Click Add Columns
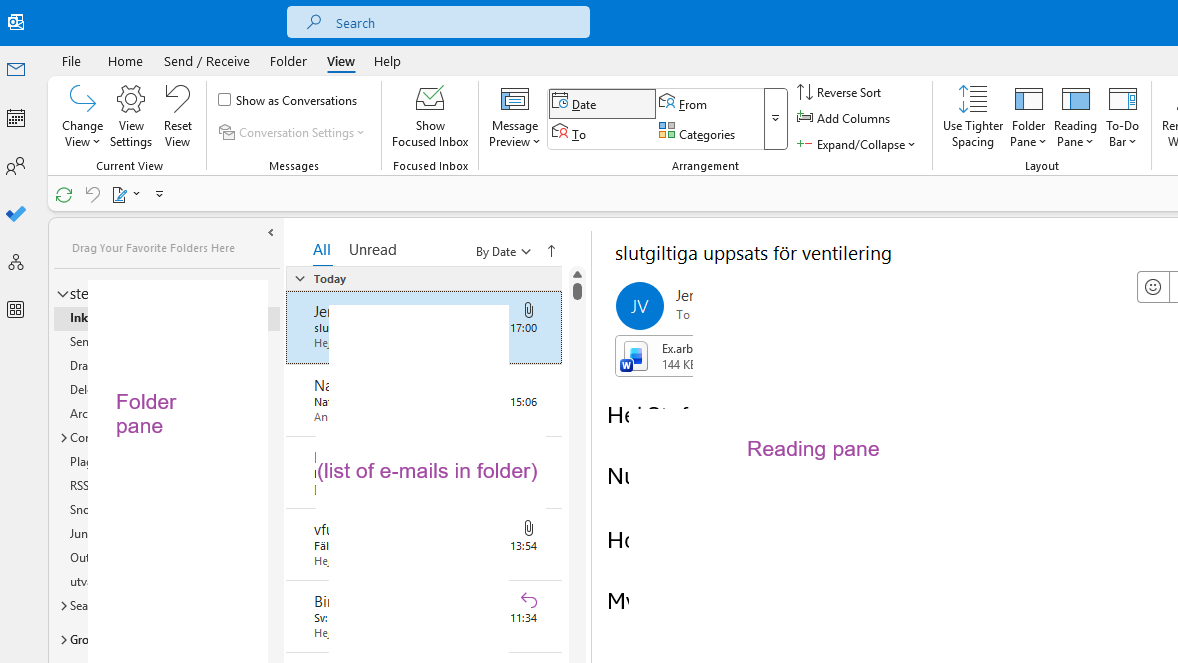This screenshot has width=1178, height=663. point(844,118)
